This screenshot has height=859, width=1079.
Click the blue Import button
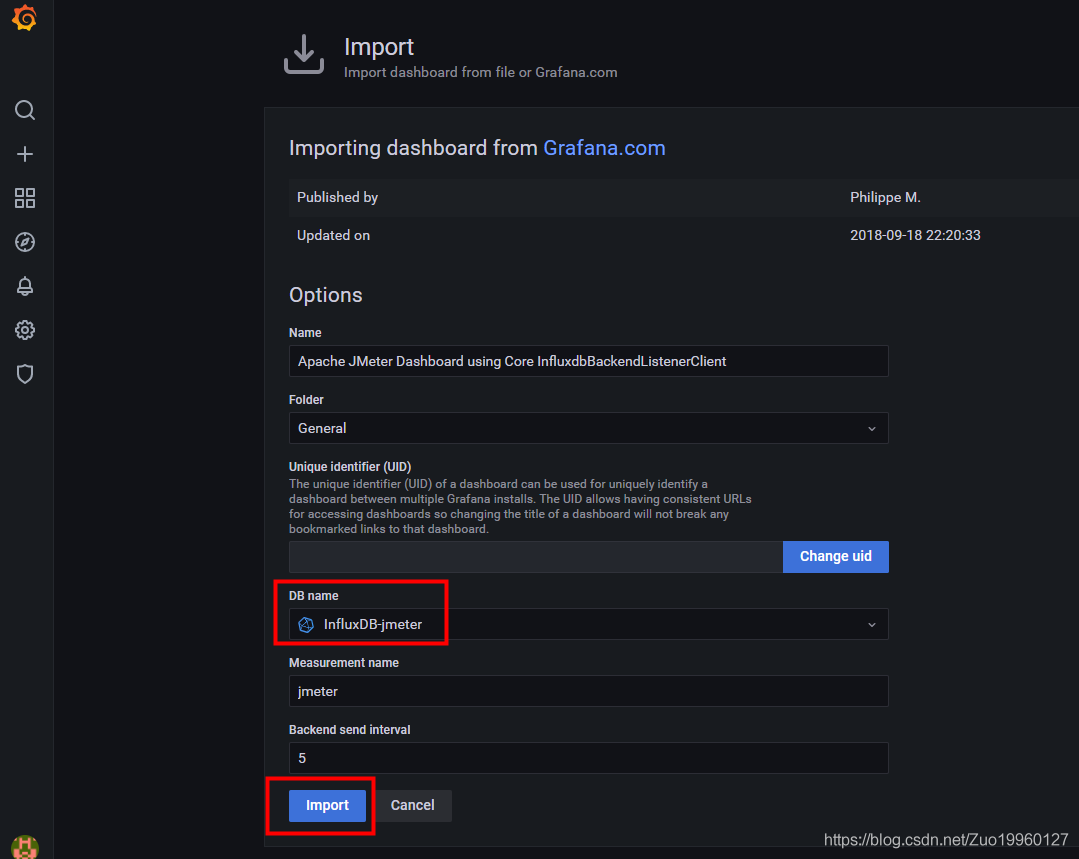click(328, 805)
